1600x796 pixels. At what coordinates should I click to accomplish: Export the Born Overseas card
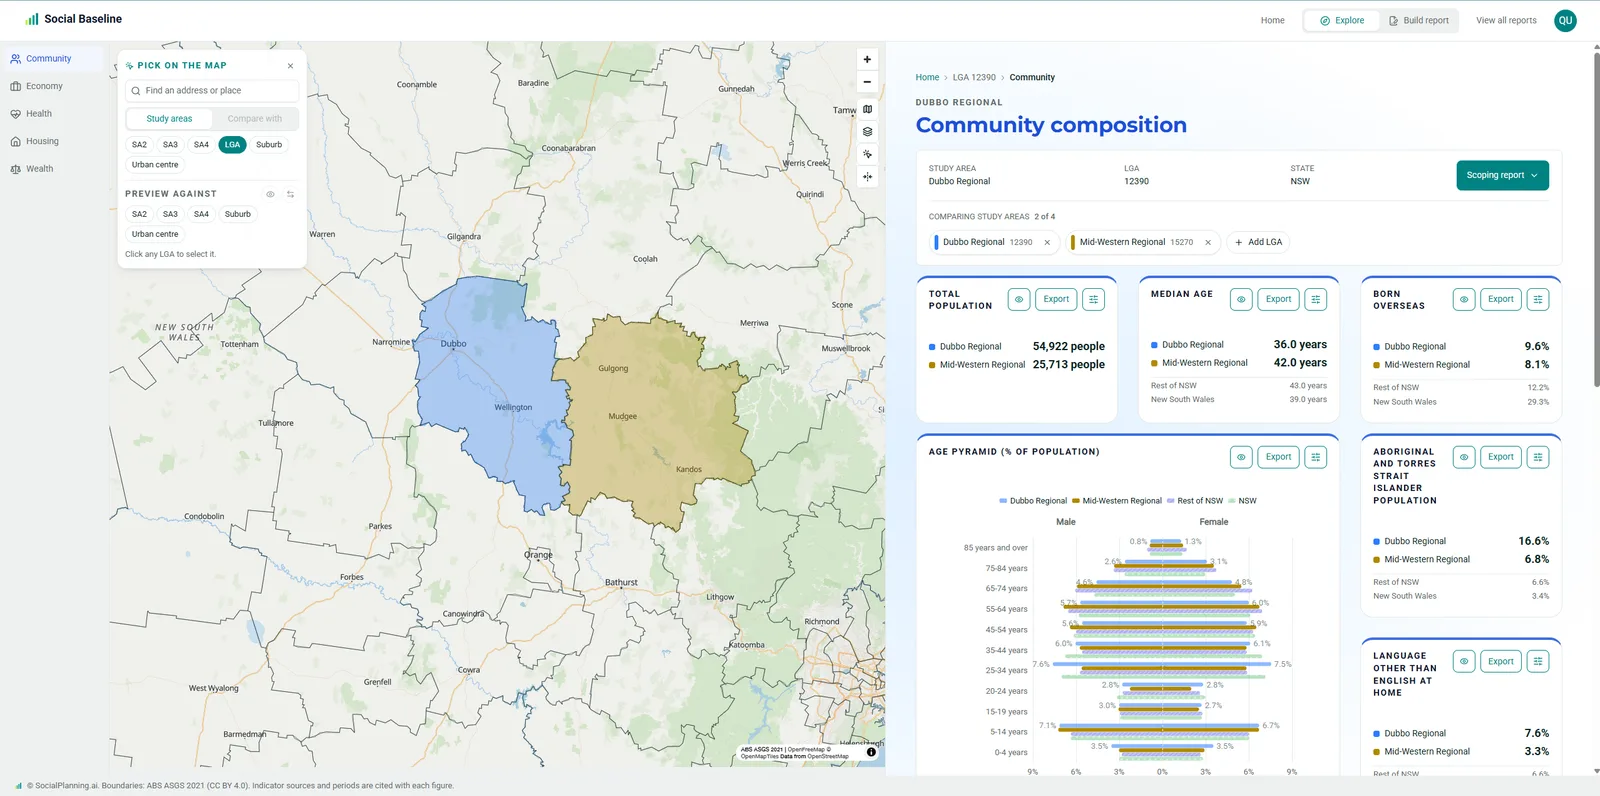coord(1500,299)
